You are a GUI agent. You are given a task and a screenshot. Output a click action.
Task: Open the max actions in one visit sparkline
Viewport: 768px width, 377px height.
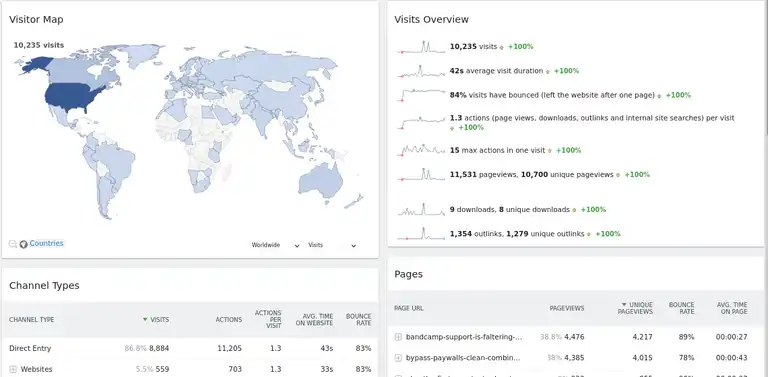coord(421,150)
